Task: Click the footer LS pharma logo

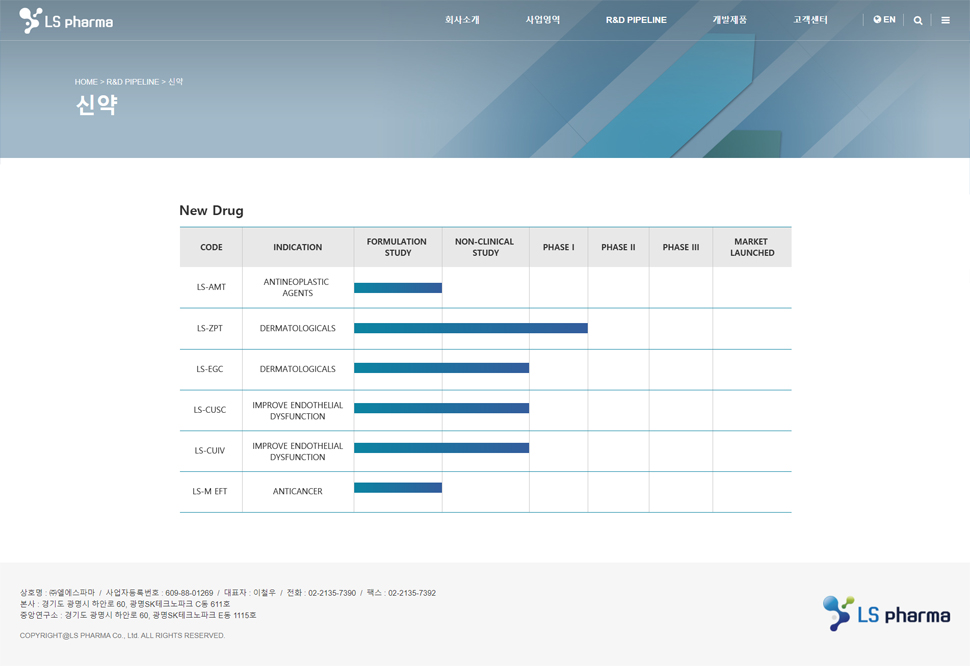Action: tap(886, 613)
